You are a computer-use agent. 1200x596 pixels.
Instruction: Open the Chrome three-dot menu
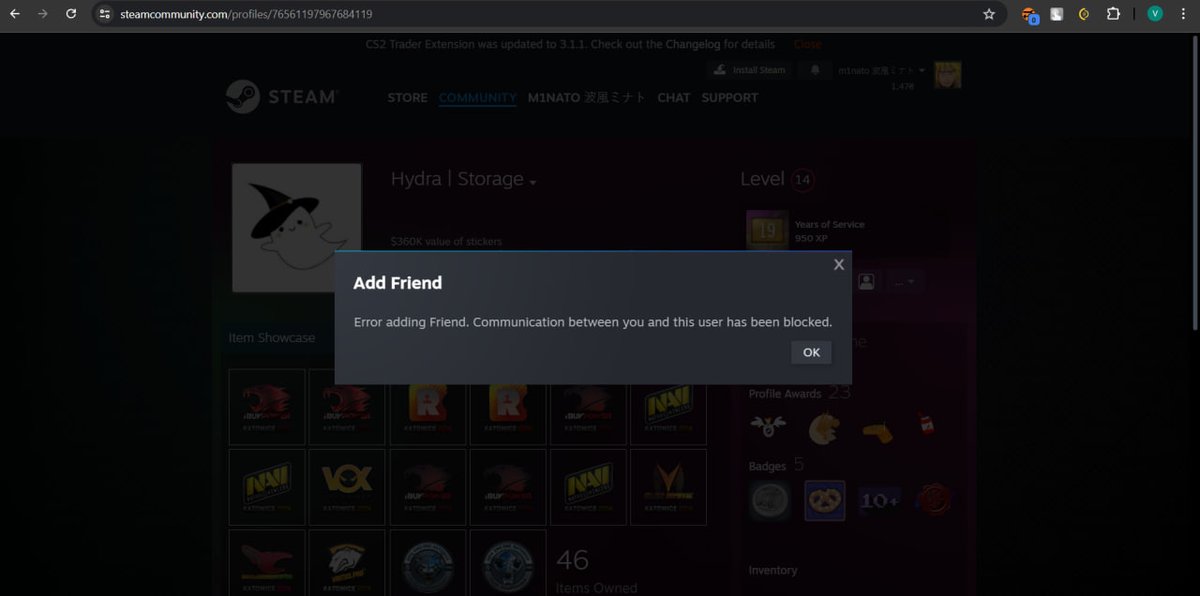(1183, 14)
